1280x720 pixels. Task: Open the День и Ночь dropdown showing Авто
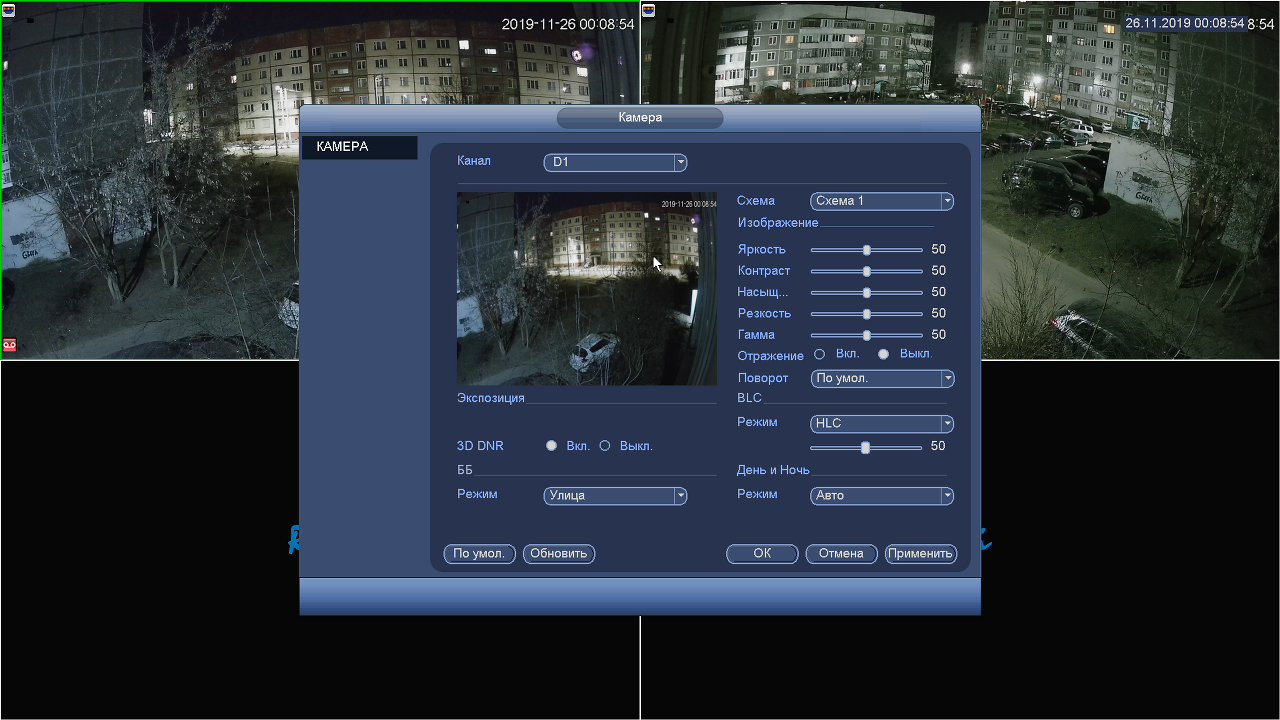[882, 496]
